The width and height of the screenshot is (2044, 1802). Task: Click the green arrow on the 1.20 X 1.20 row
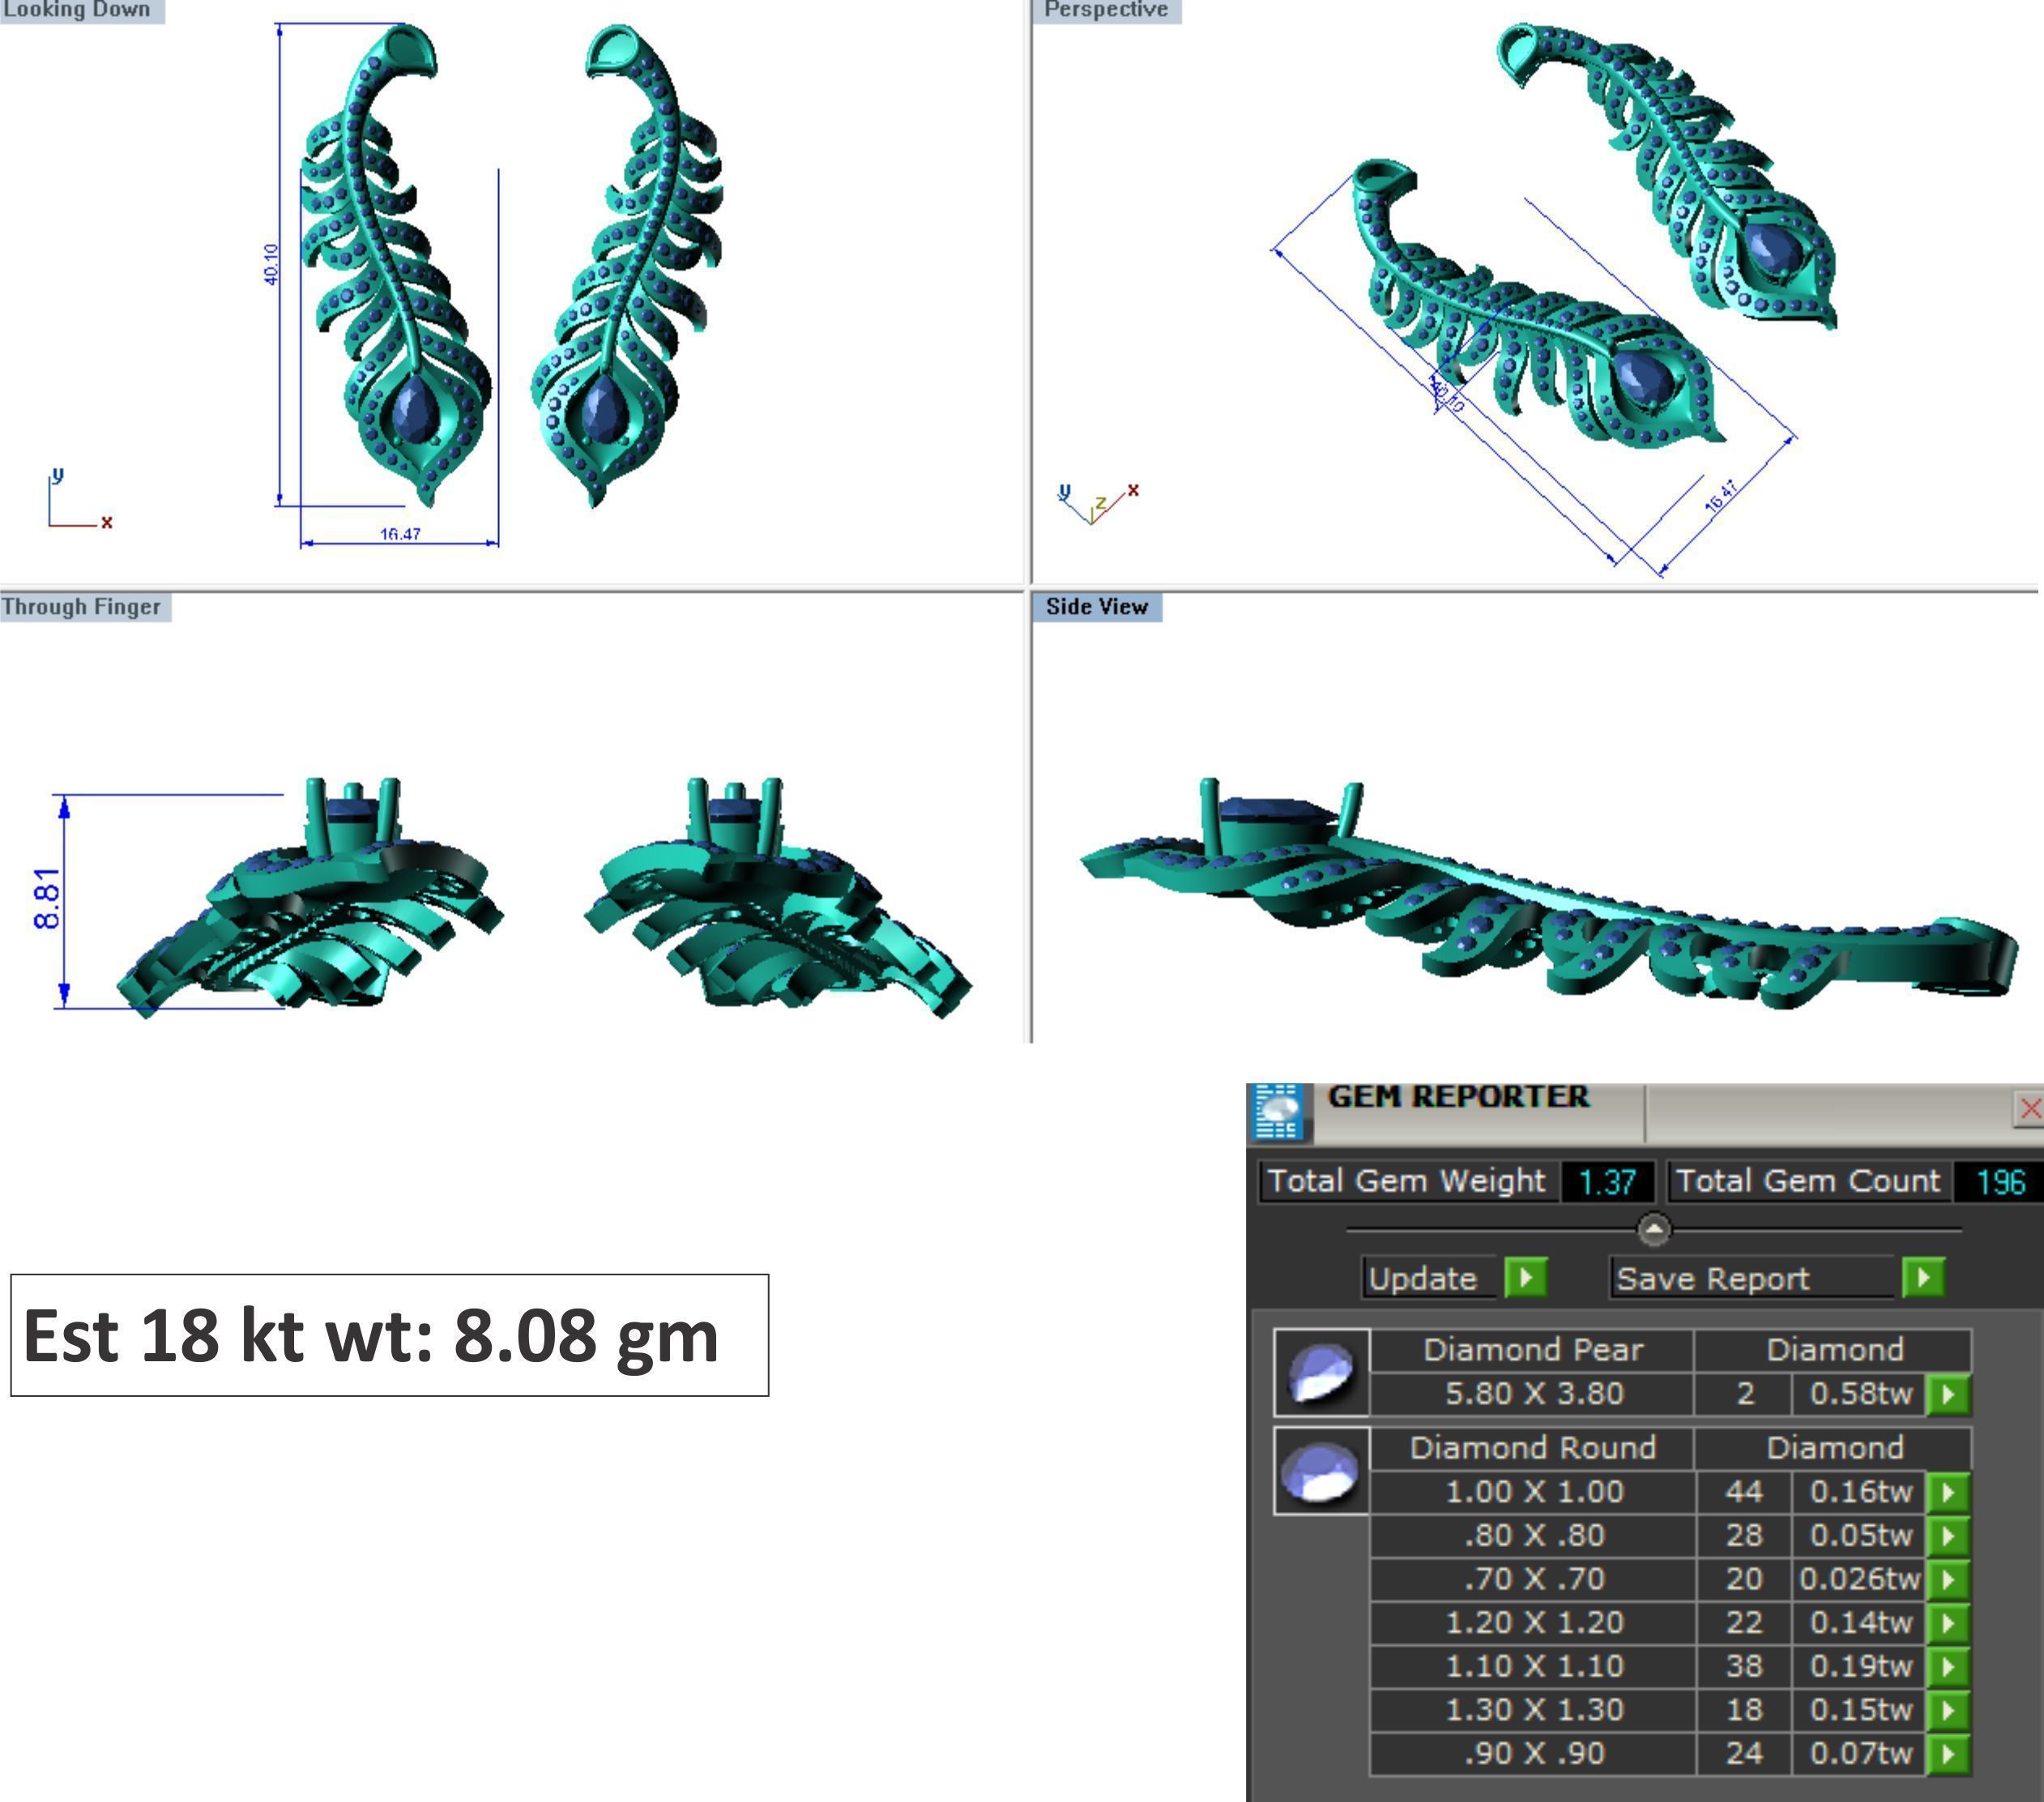[x=1949, y=1622]
